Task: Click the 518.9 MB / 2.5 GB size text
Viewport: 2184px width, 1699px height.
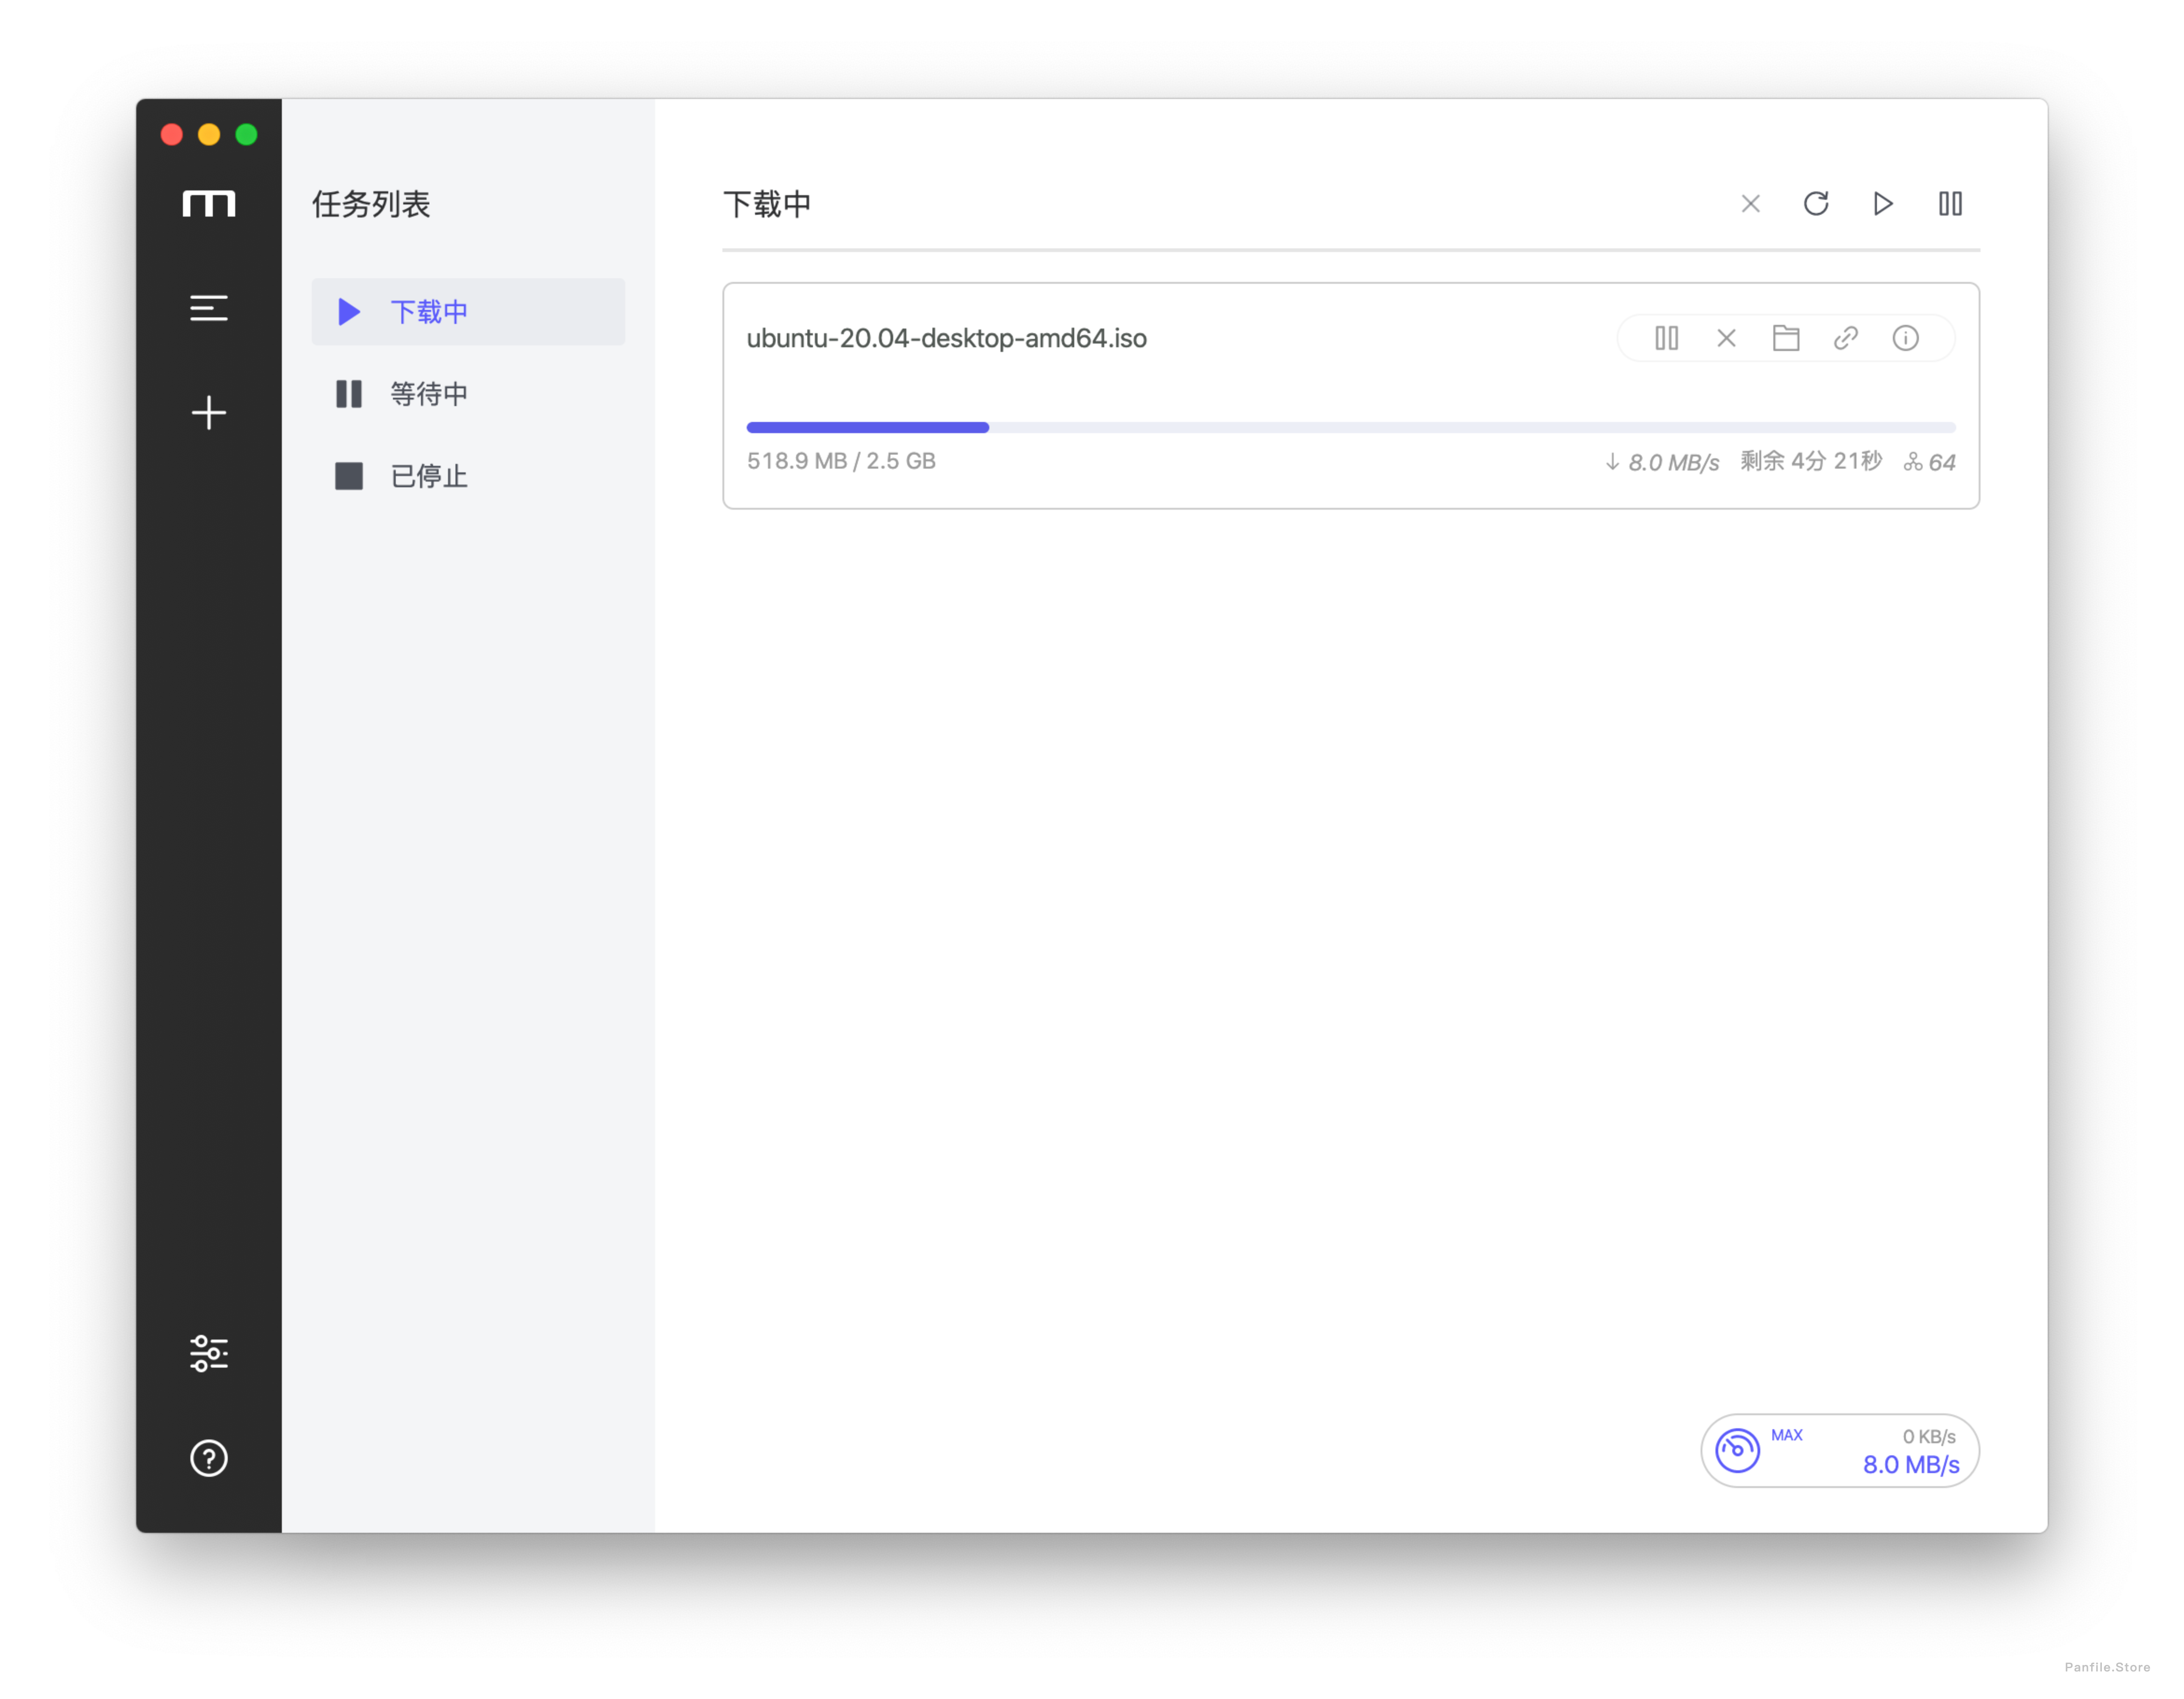Action: 841,461
